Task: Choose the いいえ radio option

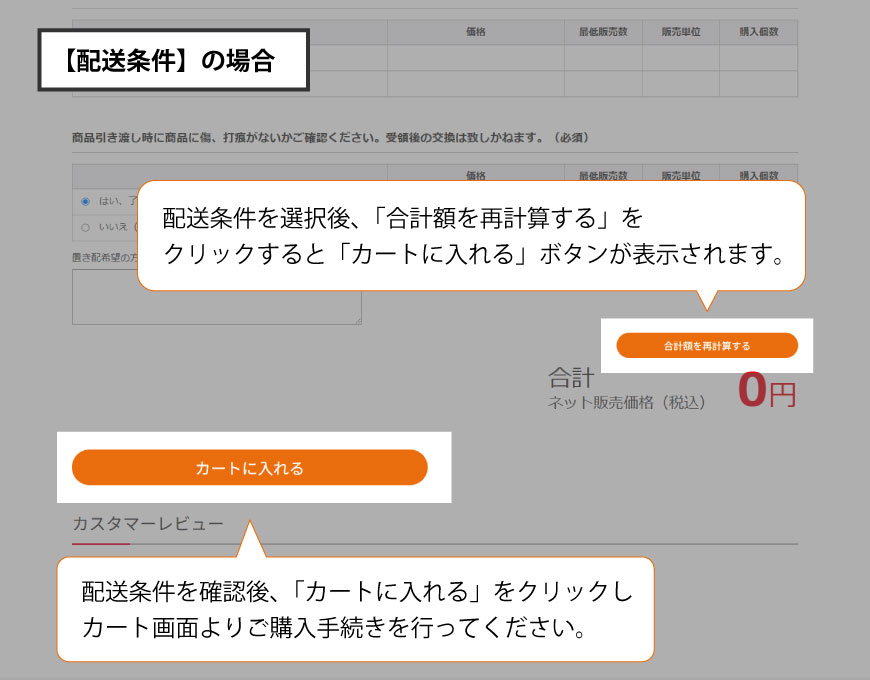Action: pyautogui.click(x=85, y=227)
